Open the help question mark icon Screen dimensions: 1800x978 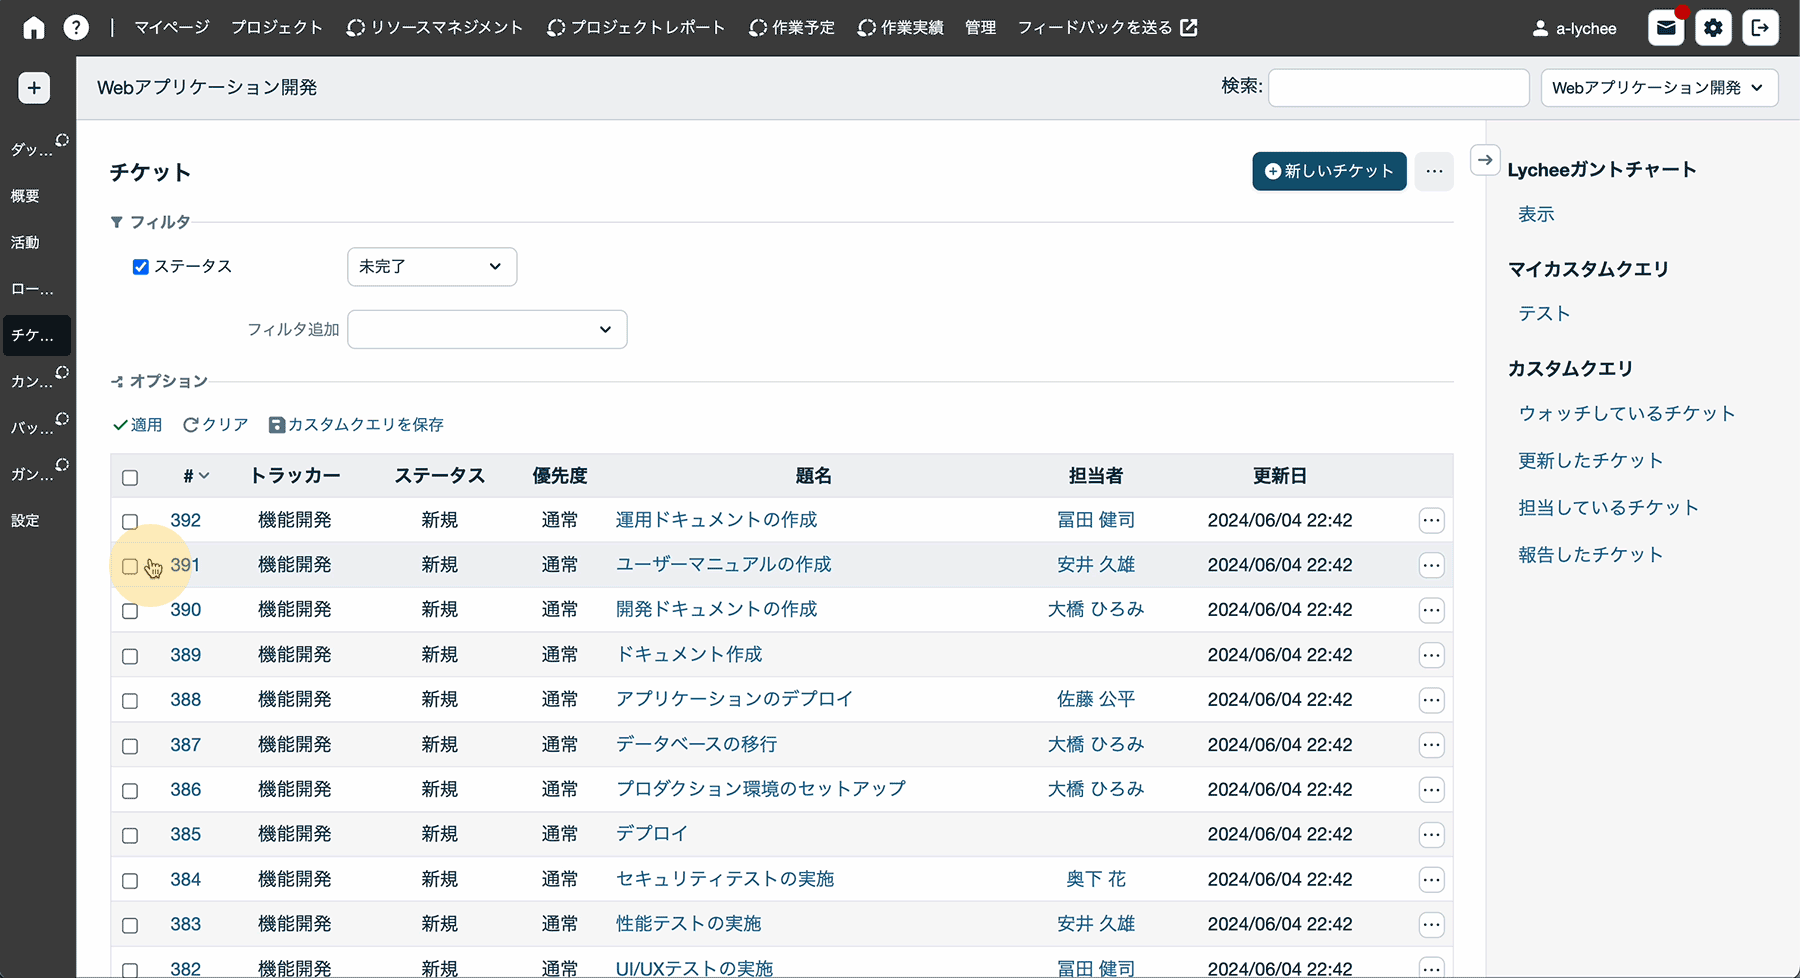pos(76,28)
